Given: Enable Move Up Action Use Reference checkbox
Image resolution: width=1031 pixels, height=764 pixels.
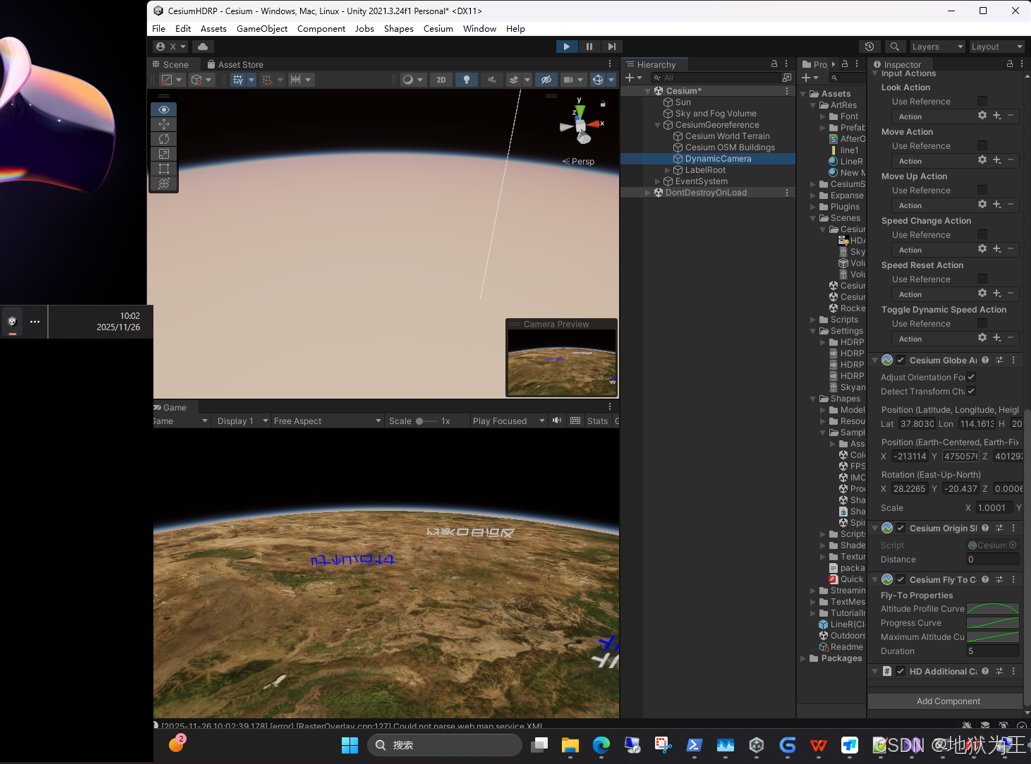Looking at the screenshot, I should pos(982,190).
